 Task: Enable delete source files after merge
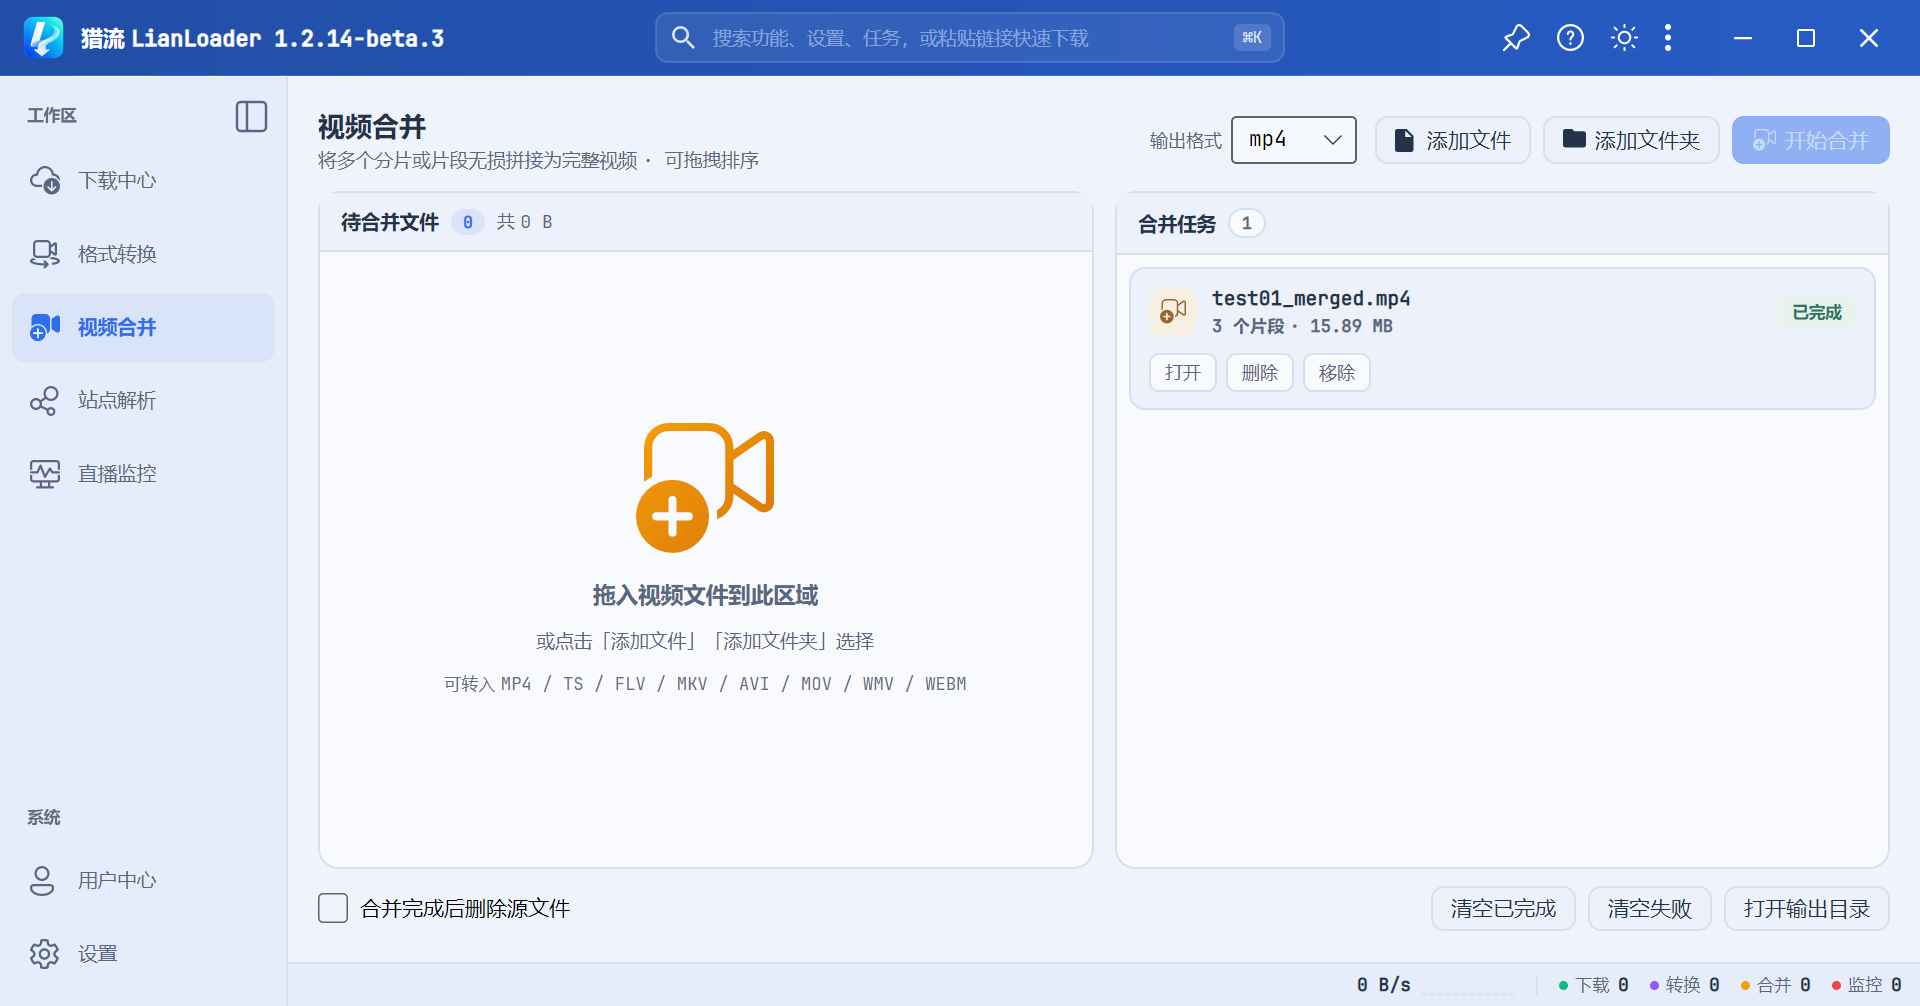coord(333,908)
